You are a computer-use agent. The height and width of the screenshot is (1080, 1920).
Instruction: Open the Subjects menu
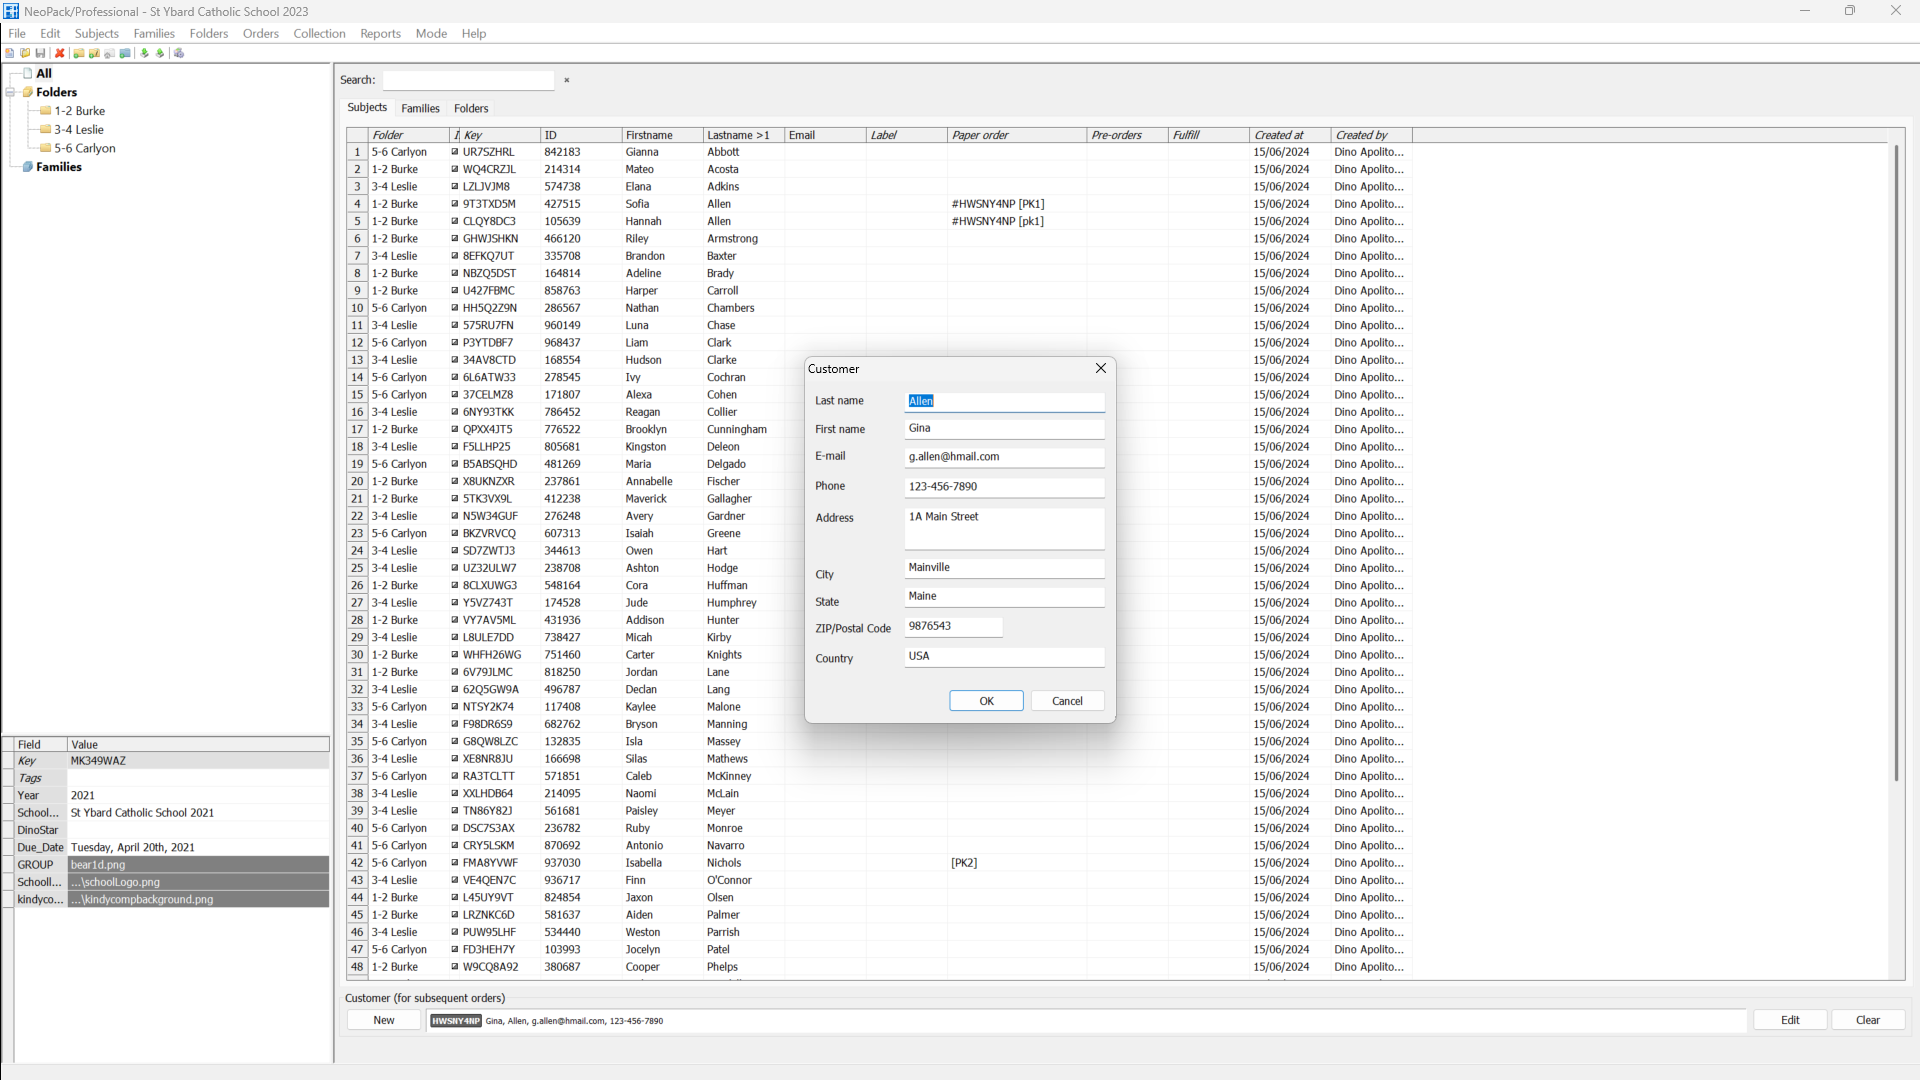point(97,33)
